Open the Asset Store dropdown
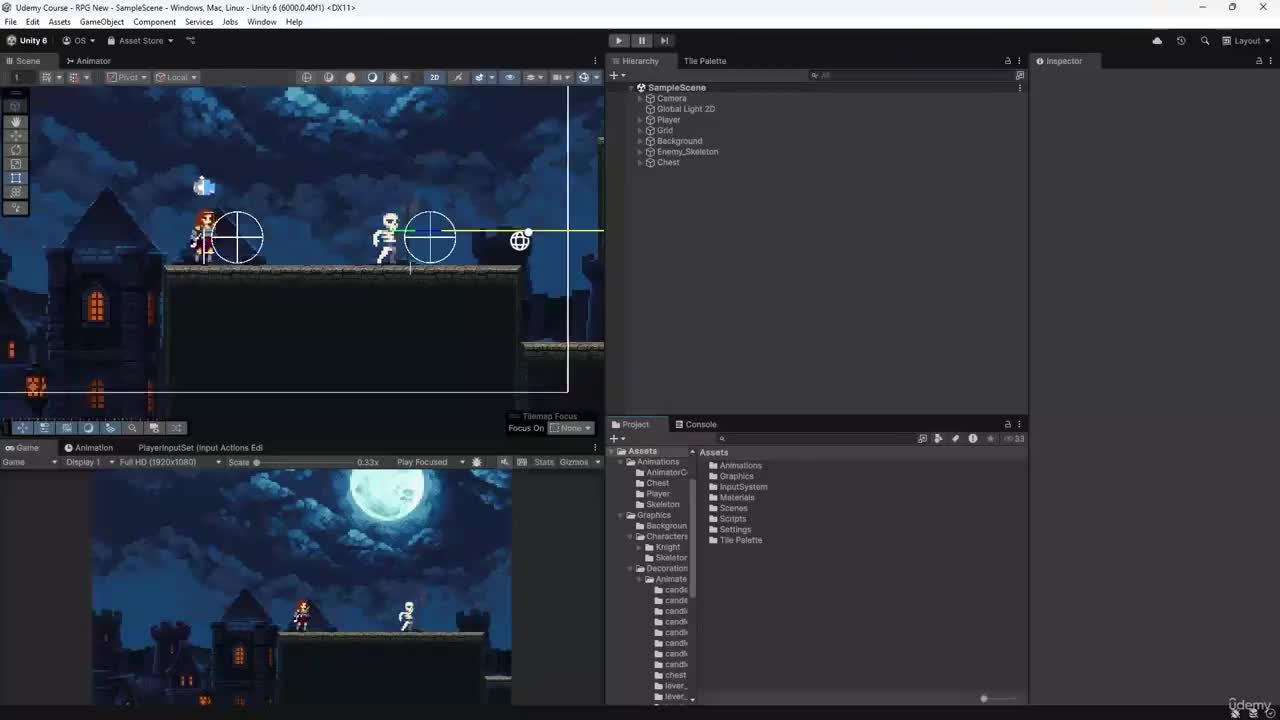Viewport: 1280px width, 720px height. 140,41
